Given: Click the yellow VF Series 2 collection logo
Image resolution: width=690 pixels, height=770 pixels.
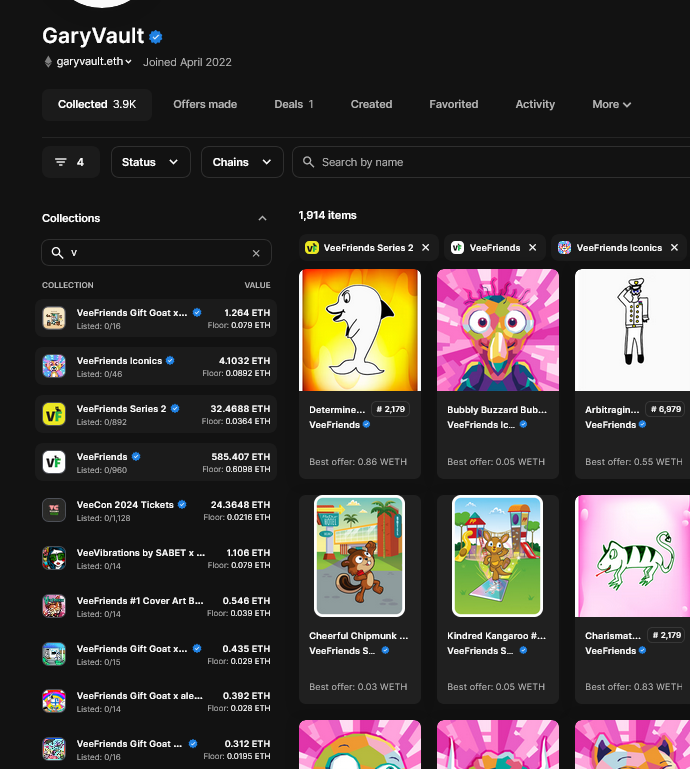Looking at the screenshot, I should coord(54,414).
